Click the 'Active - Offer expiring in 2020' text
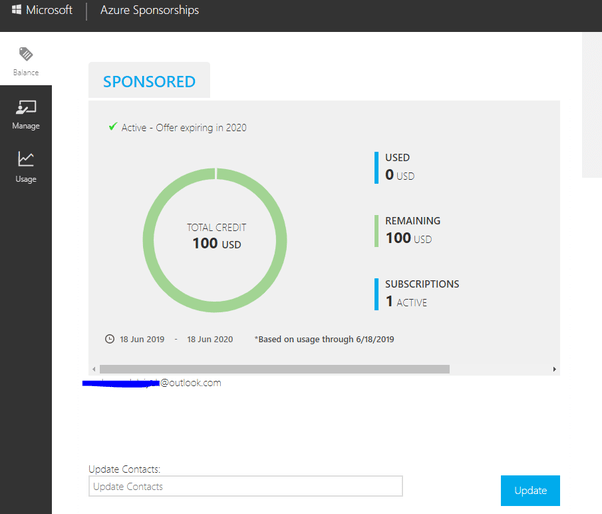Screen dimensions: 602x514 pos(184,127)
